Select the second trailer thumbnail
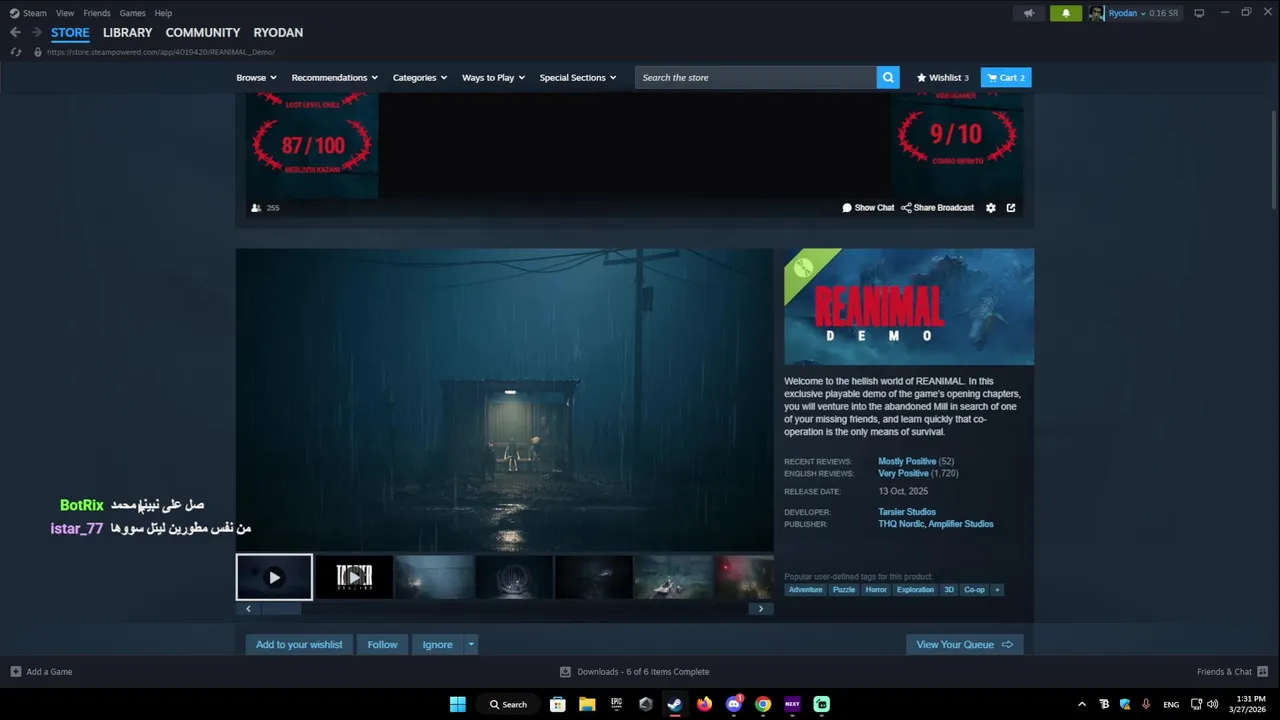The image size is (1280, 720). [x=354, y=577]
